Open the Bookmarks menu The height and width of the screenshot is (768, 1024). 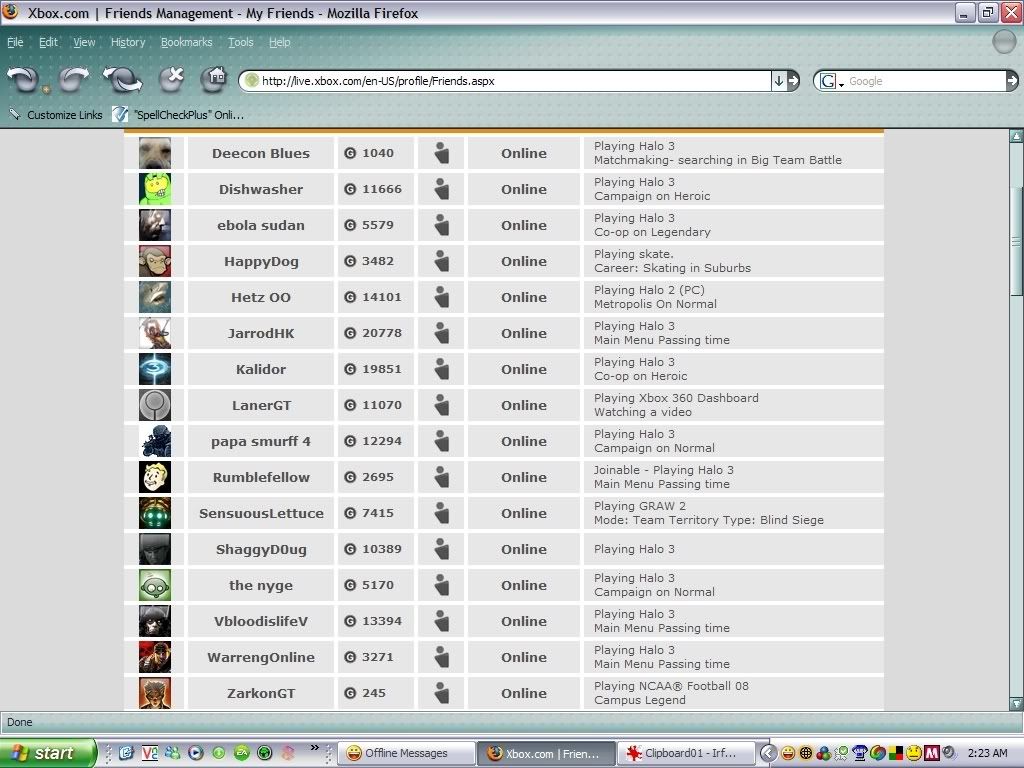[187, 42]
